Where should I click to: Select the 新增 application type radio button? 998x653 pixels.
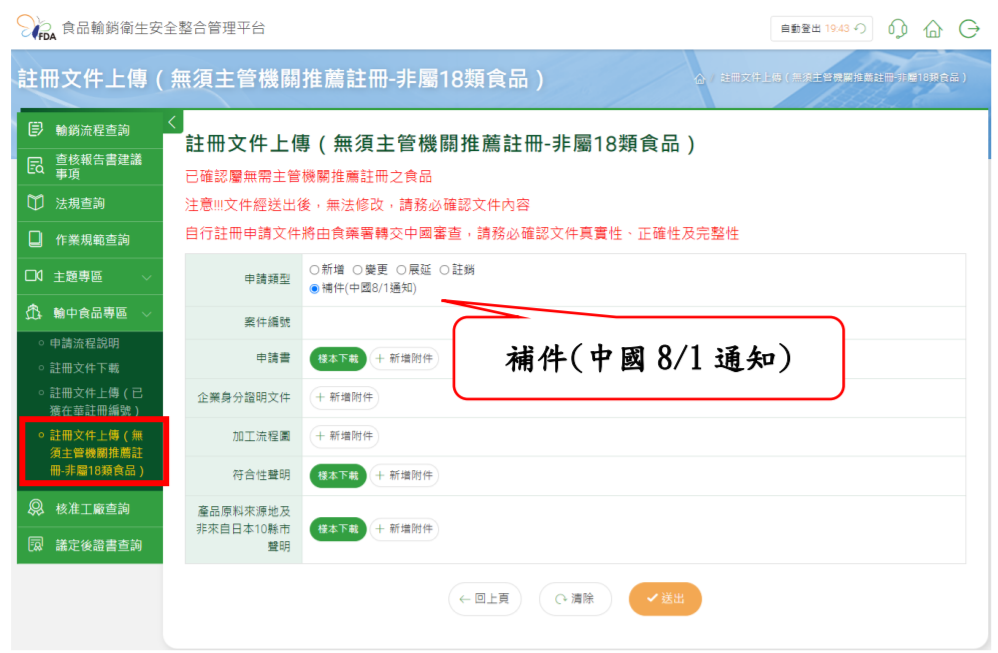click(x=315, y=269)
